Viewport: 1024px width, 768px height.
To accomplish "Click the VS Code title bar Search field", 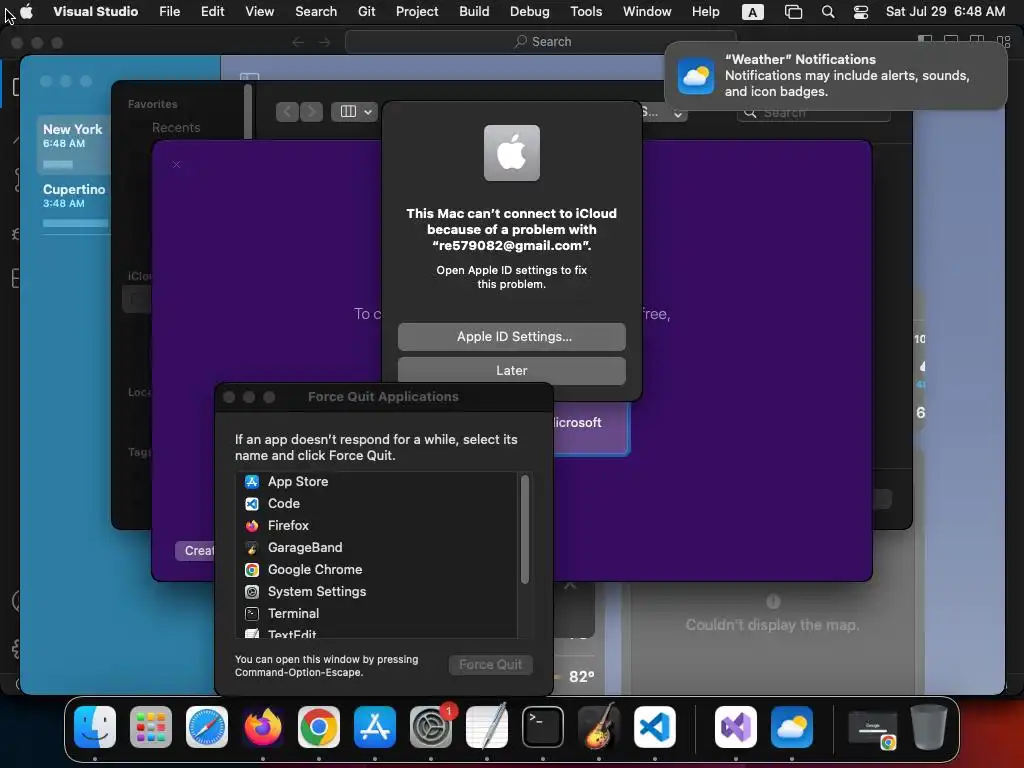I will pyautogui.click(x=541, y=42).
